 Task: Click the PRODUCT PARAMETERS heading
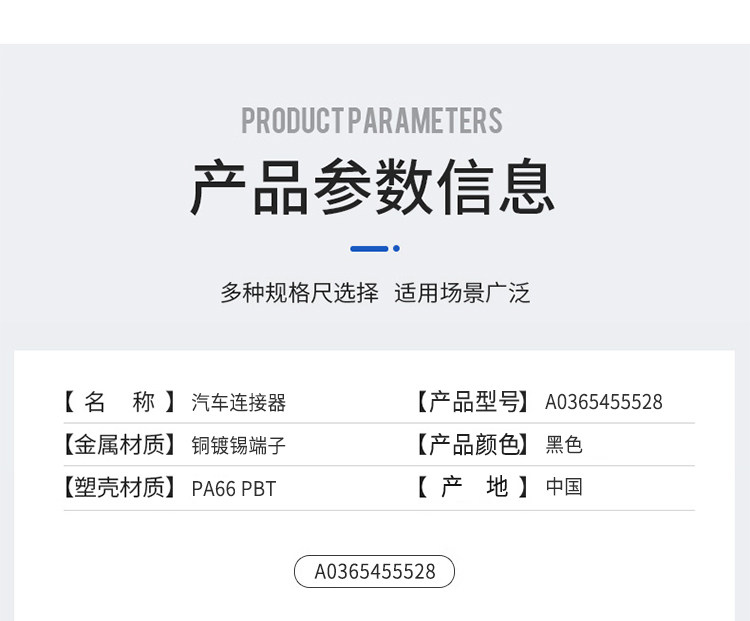(x=372, y=121)
